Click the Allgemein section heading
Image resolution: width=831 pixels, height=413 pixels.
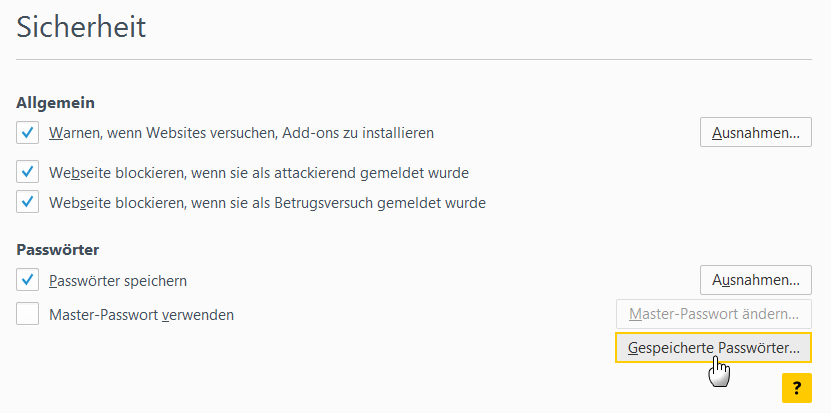point(56,103)
